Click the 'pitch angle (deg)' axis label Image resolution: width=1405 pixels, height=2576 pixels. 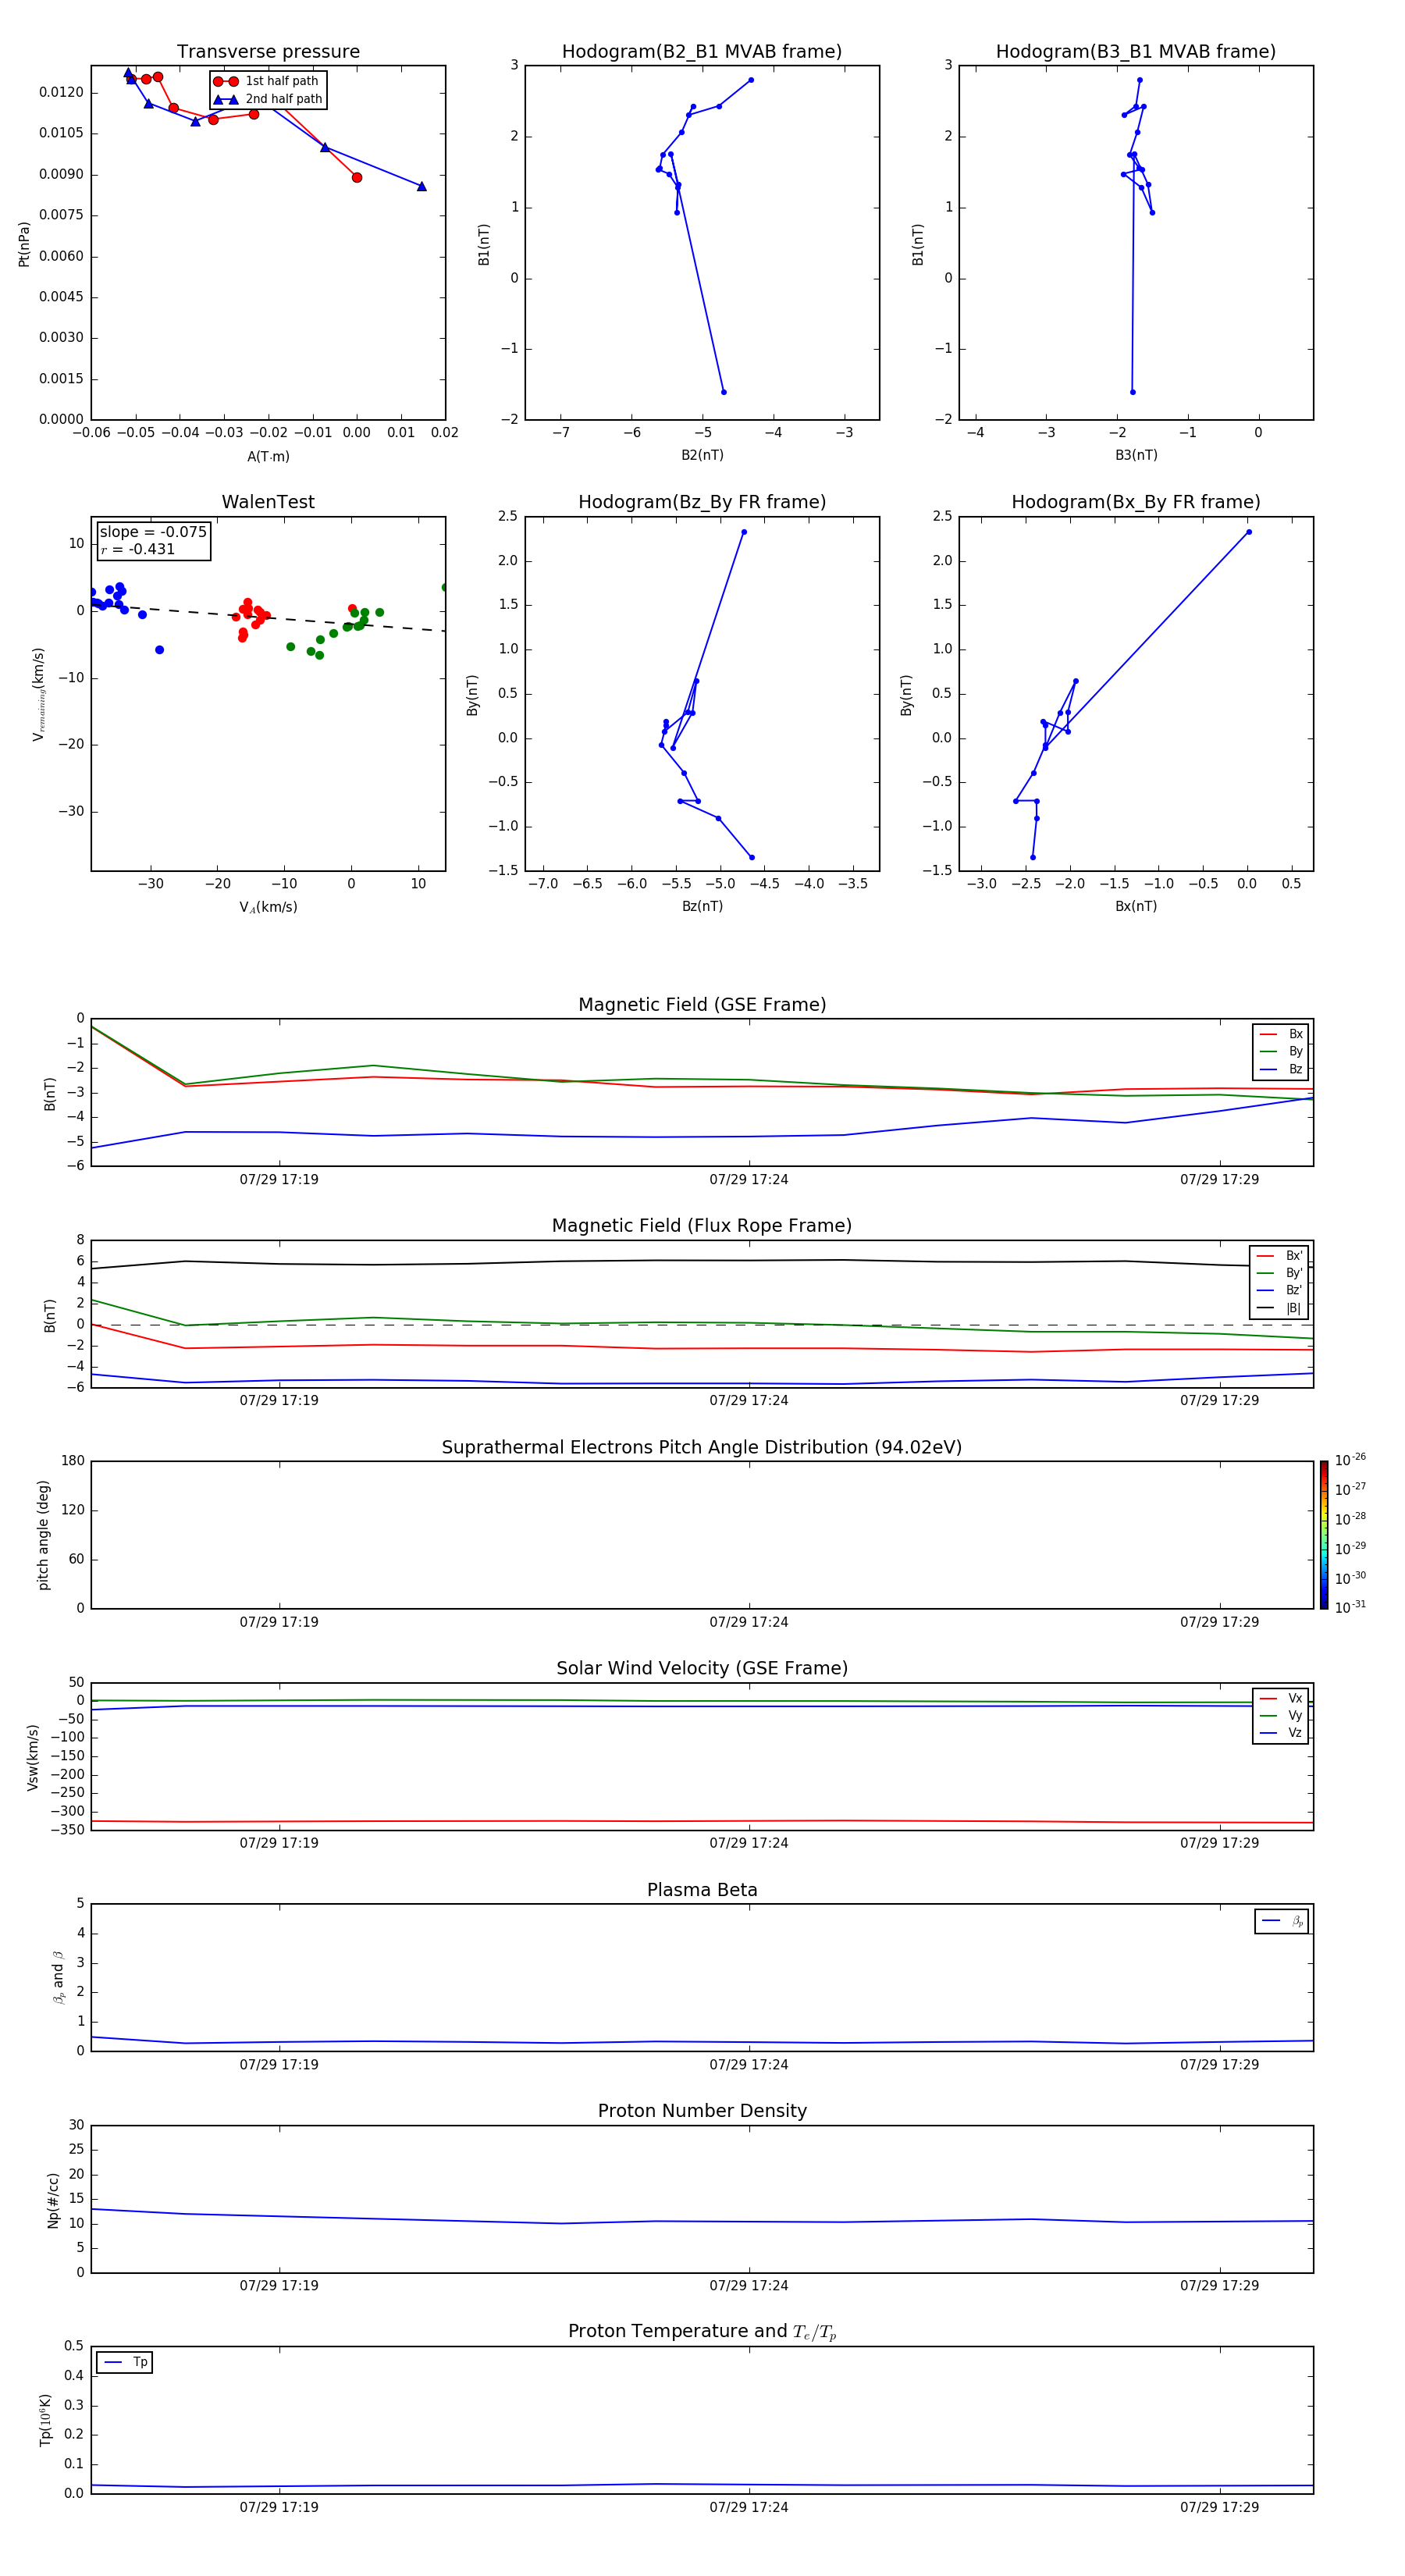click(43, 1535)
